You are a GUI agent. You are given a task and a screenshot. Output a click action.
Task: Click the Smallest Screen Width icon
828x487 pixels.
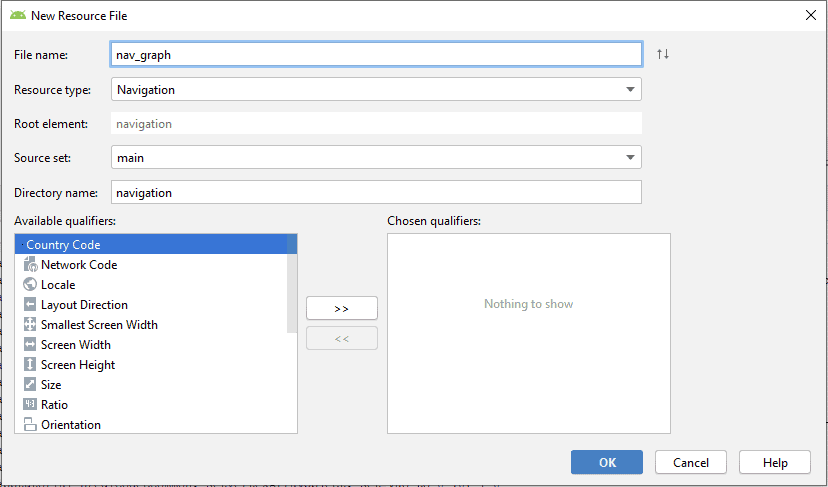[x=30, y=325]
